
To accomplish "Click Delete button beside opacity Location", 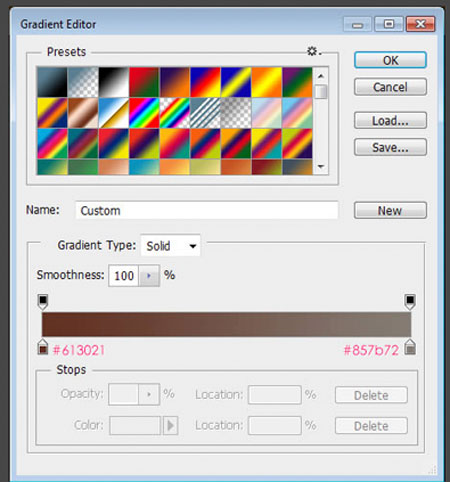I will (371, 395).
